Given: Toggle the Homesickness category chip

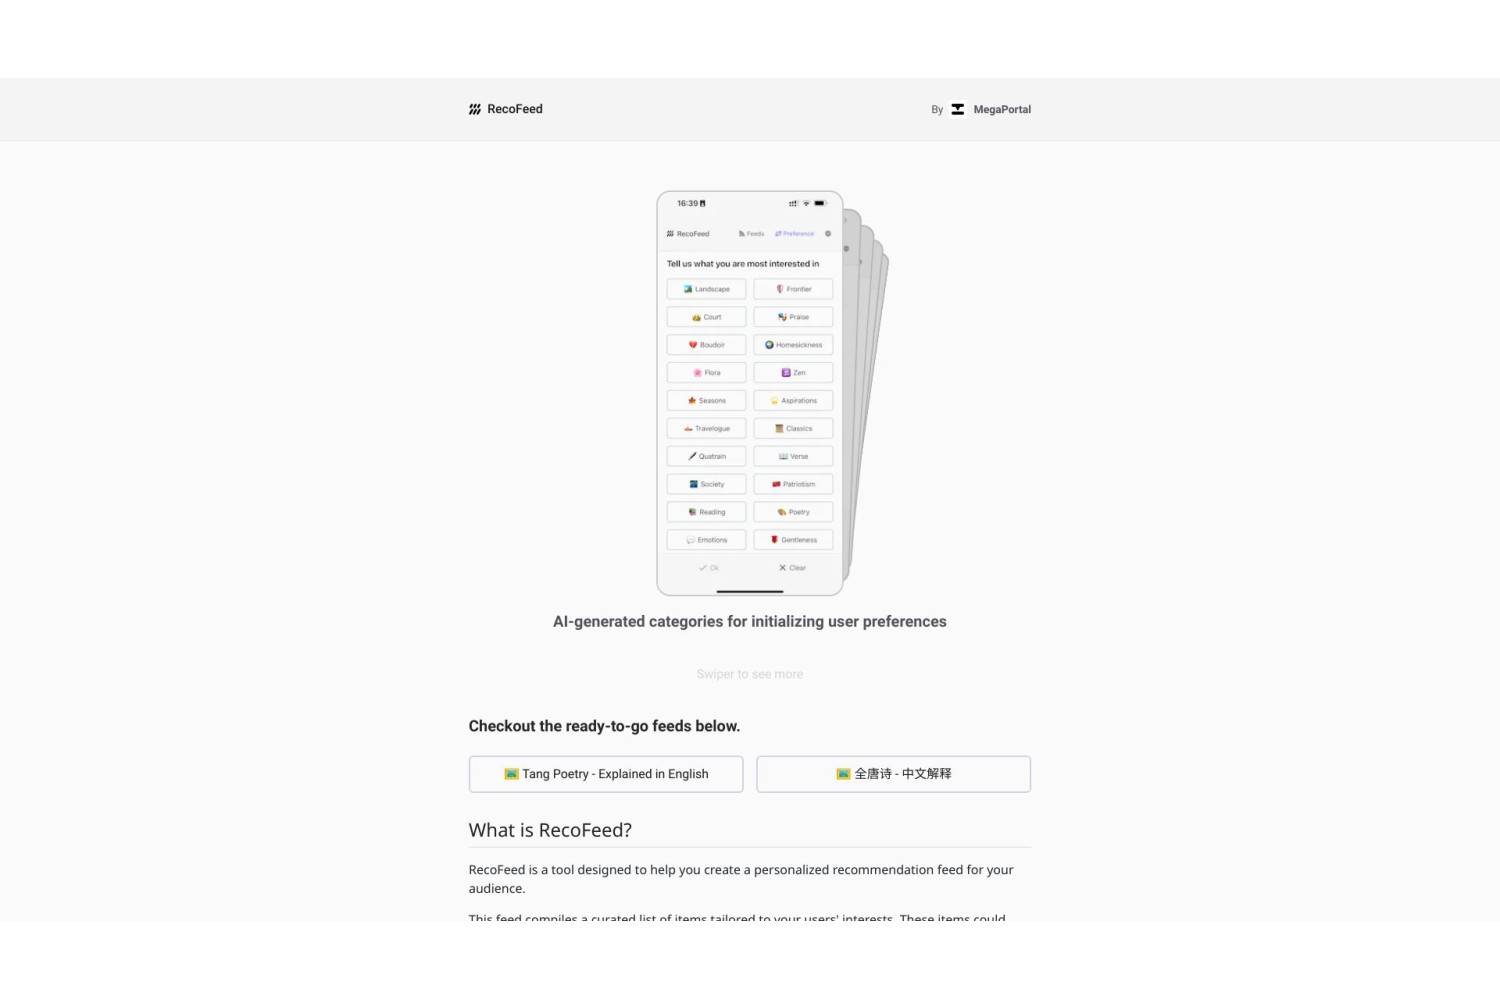Looking at the screenshot, I should click(x=793, y=345).
